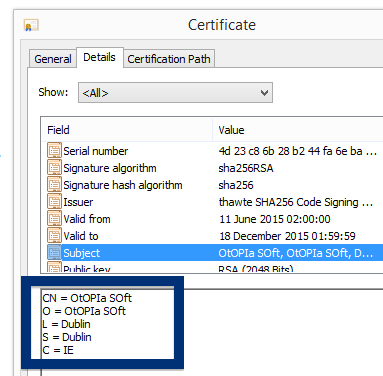Click the CN = OtOPIa SOft detail text
This screenshot has height=376, width=383.
pyautogui.click(x=87, y=298)
